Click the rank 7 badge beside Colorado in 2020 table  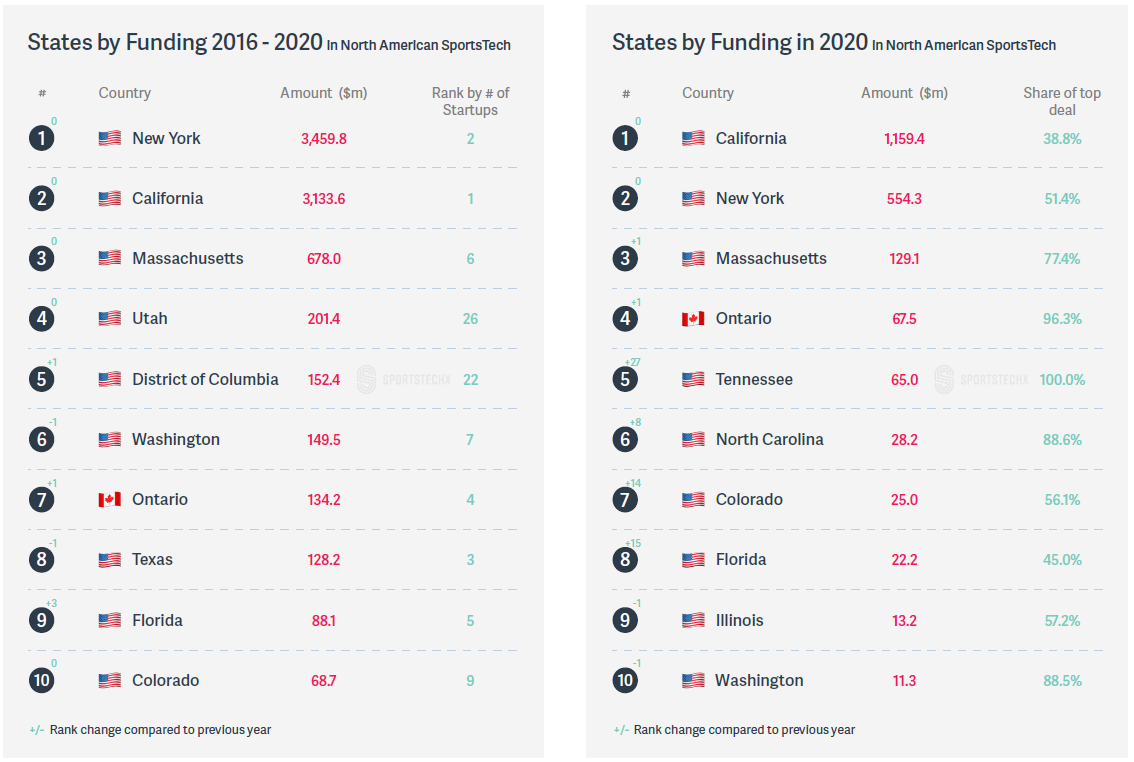[626, 500]
